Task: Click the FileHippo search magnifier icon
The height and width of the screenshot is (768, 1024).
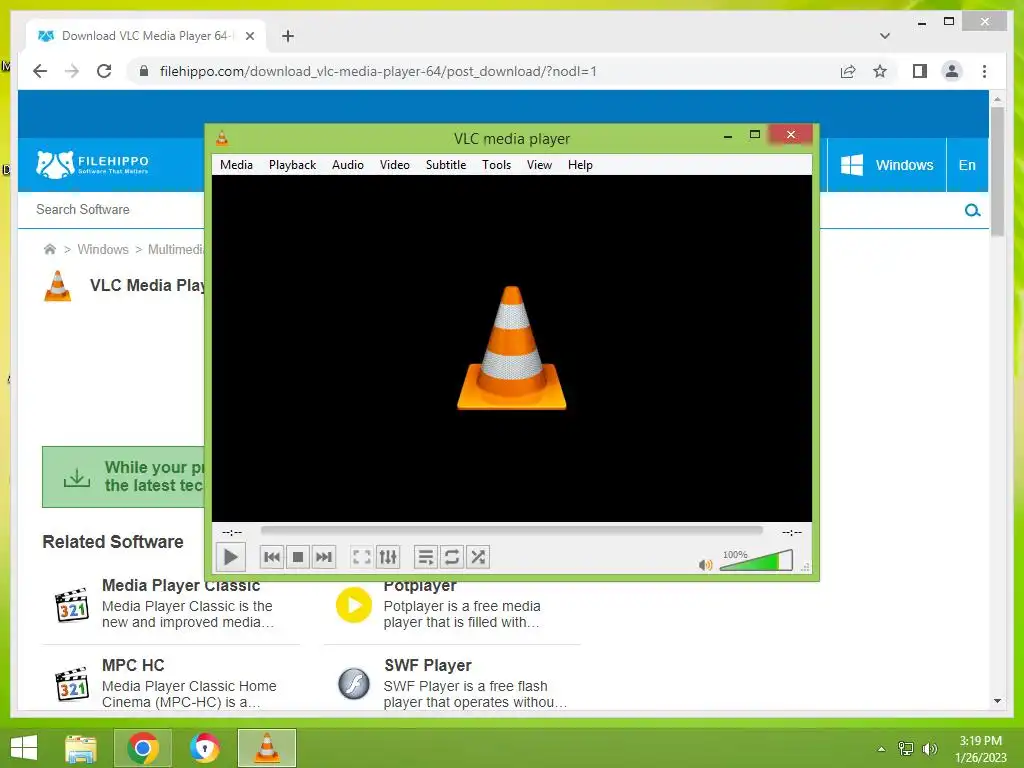Action: pos(972,210)
